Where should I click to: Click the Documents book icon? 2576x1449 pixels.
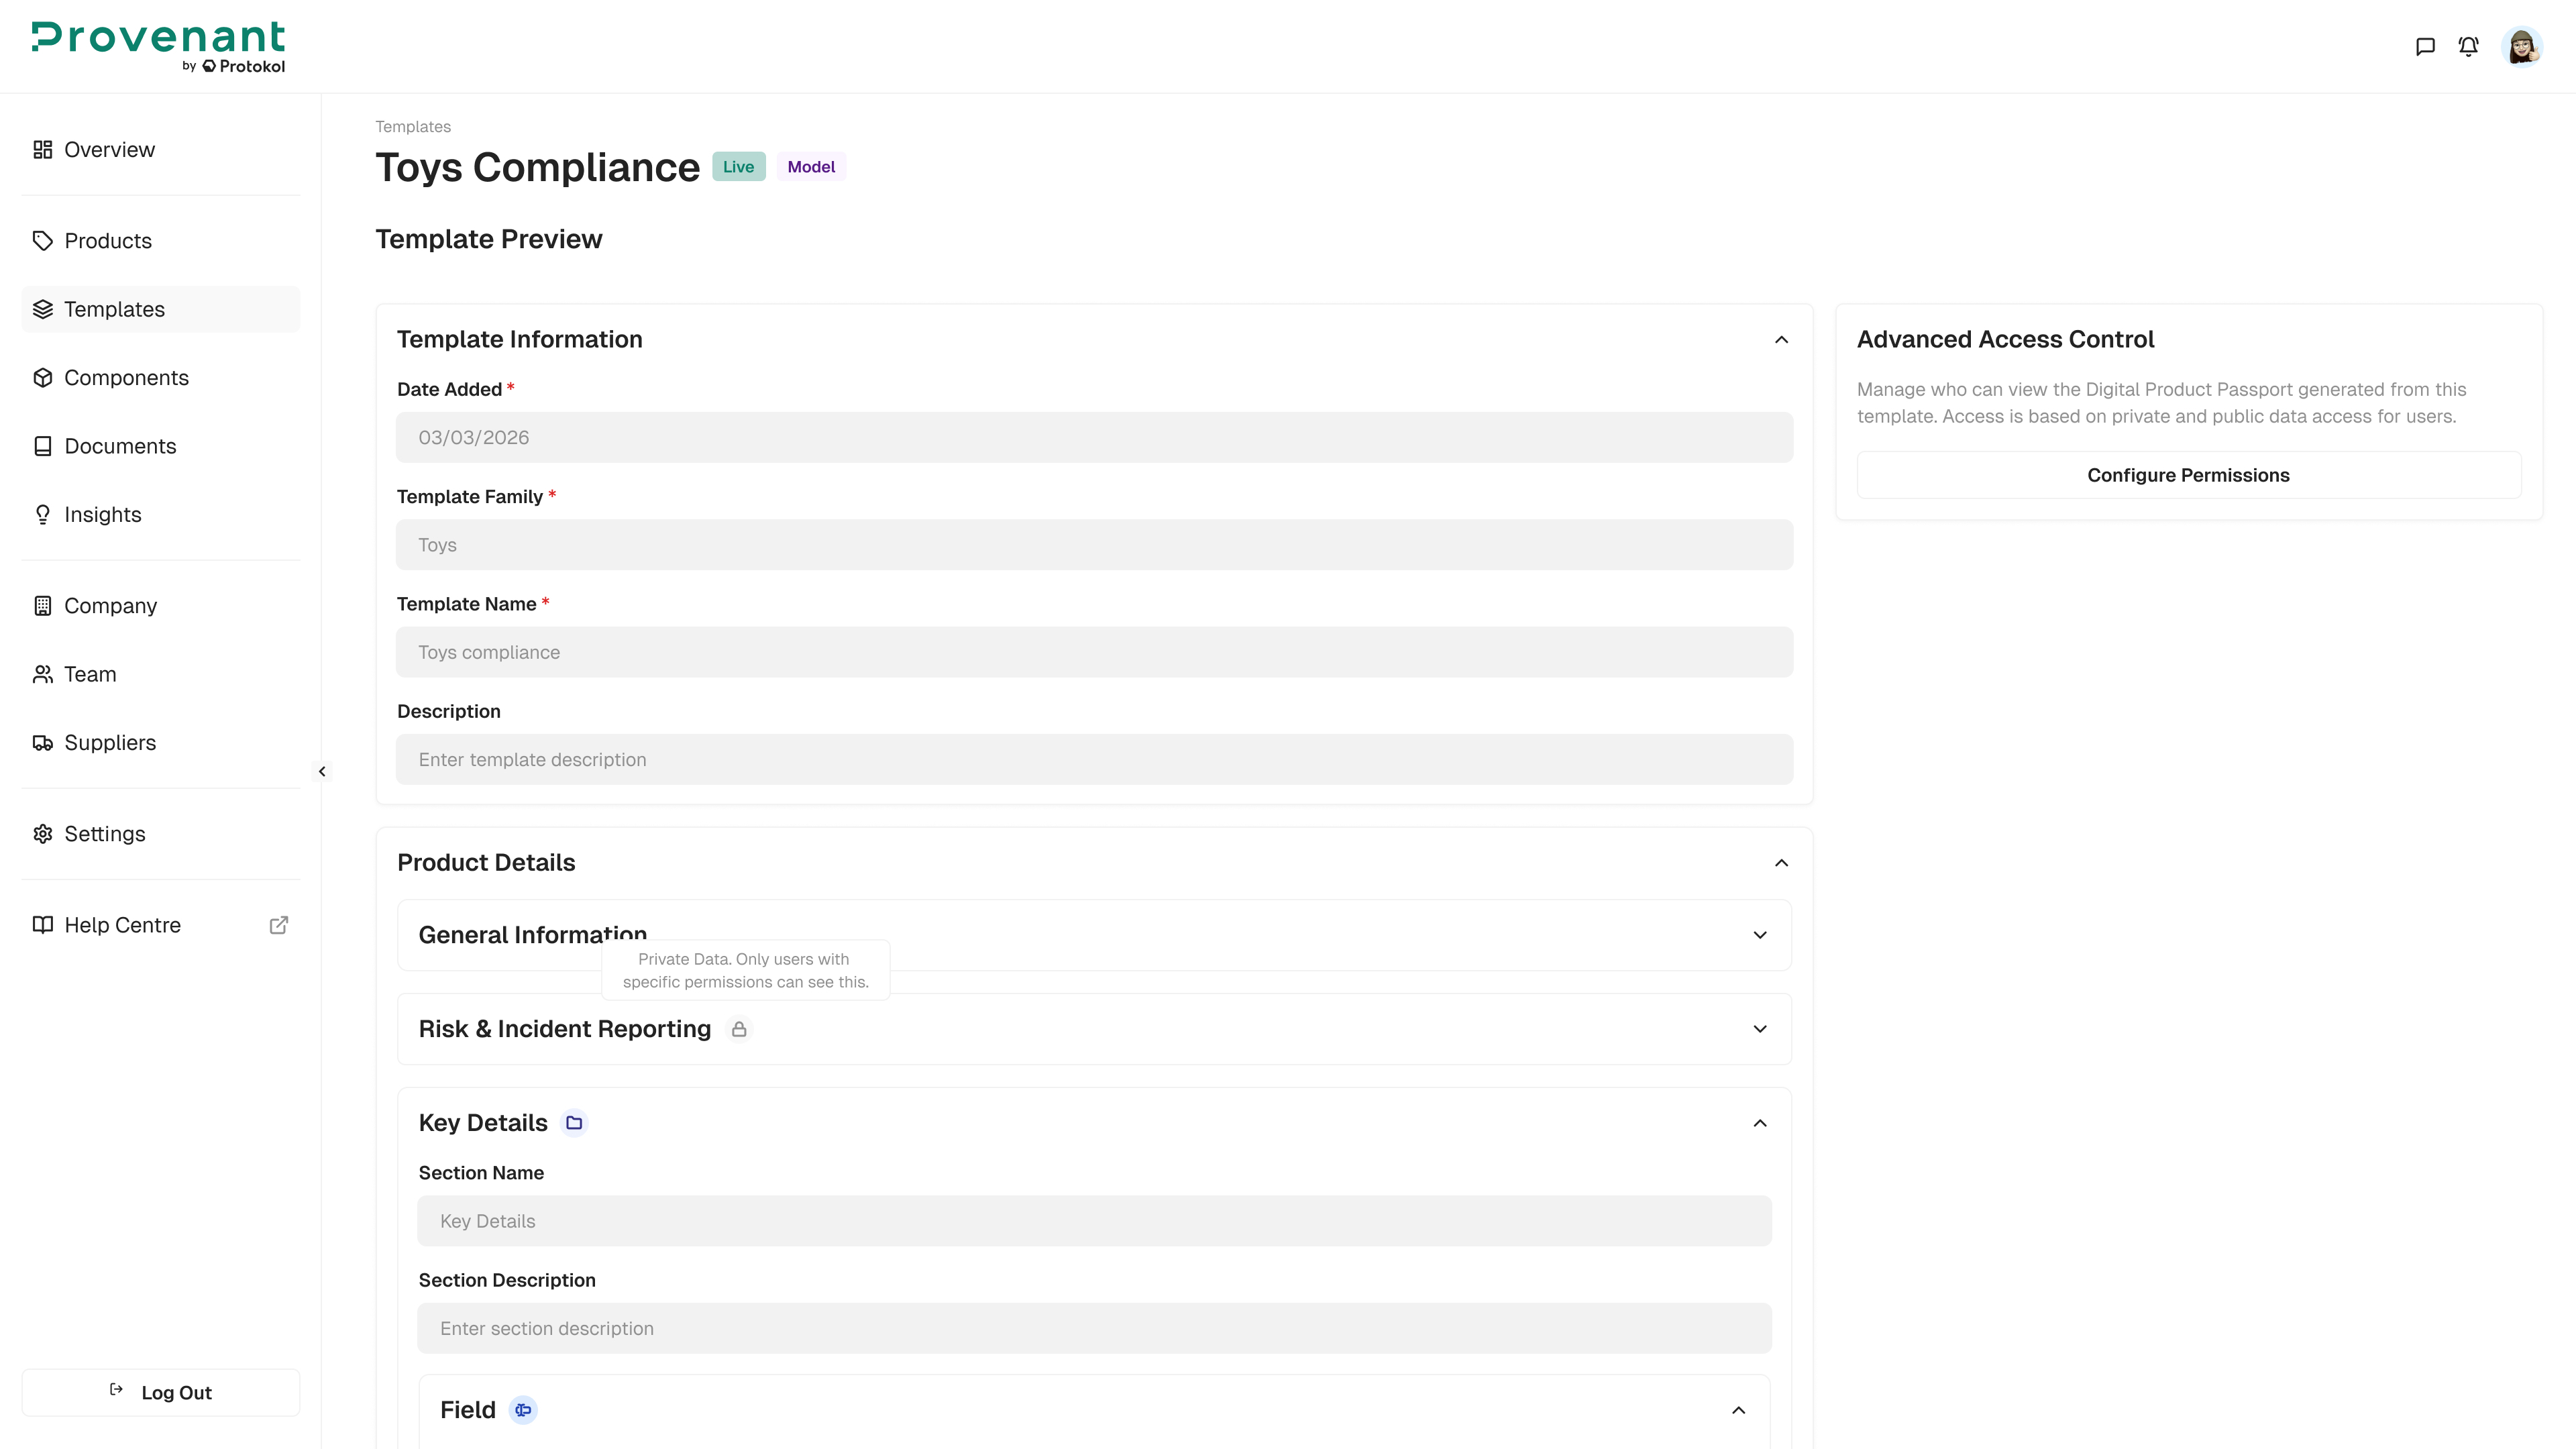(42, 446)
